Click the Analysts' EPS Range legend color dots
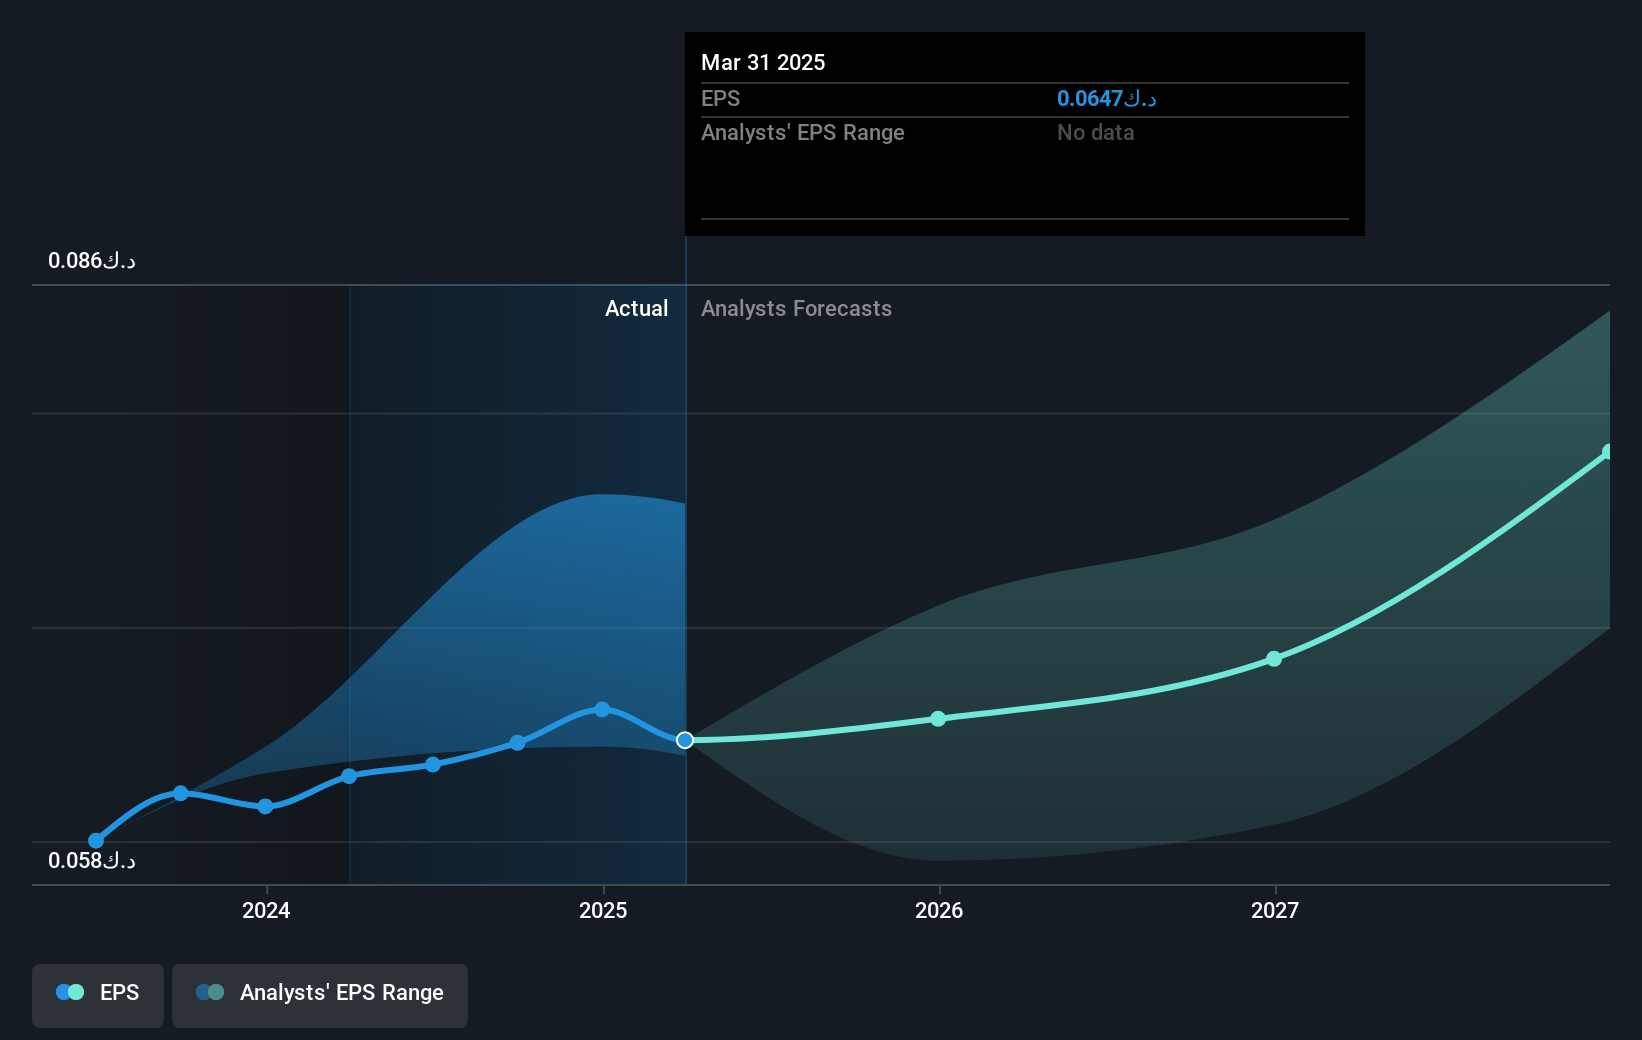 (x=210, y=992)
